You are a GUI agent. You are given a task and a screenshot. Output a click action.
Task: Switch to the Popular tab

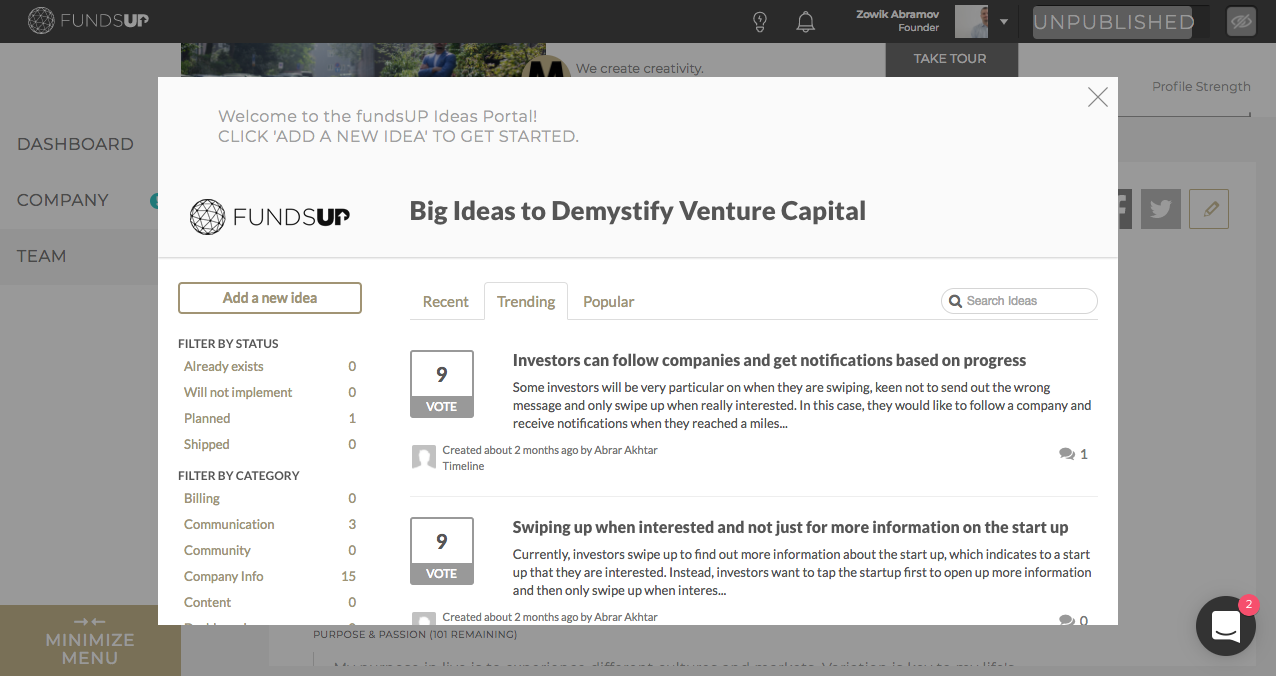[x=609, y=302]
